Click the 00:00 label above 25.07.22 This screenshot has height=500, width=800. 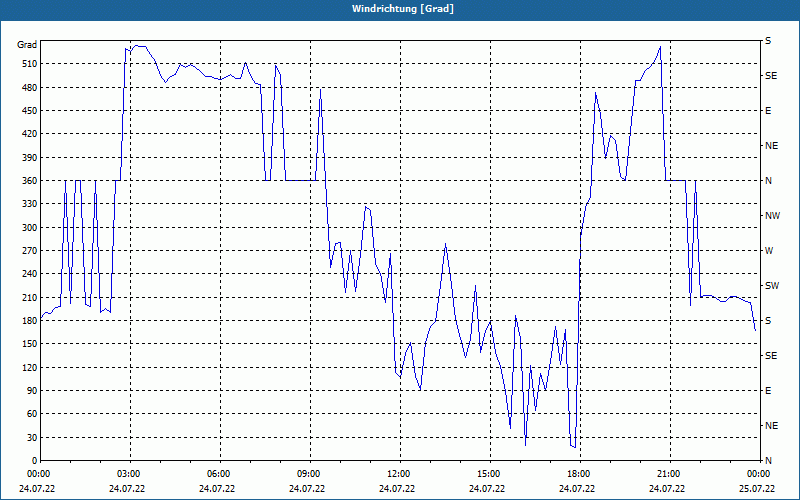(760, 474)
